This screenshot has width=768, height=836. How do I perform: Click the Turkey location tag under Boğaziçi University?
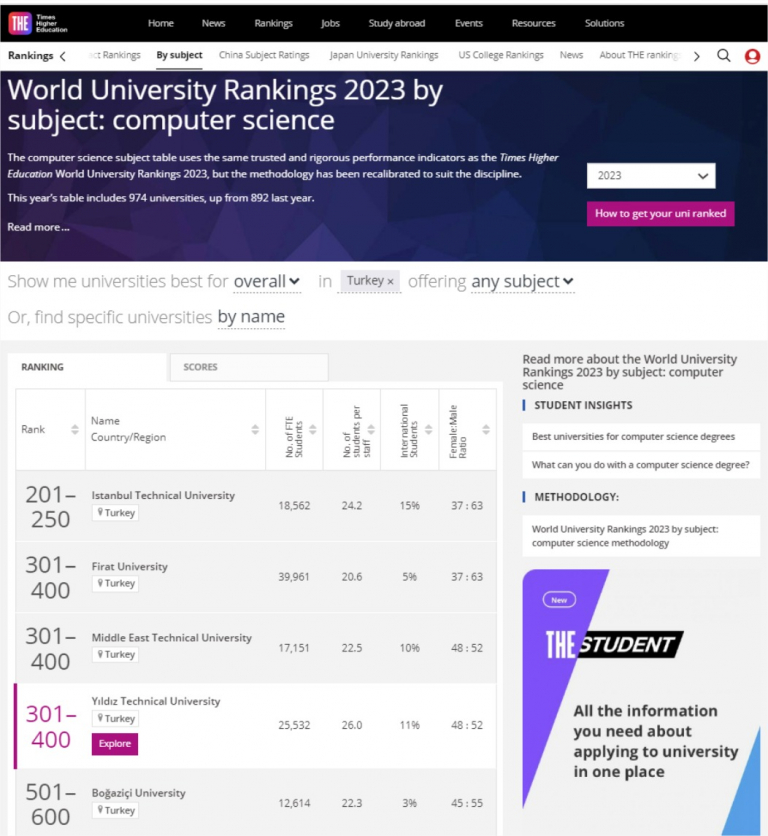click(x=115, y=810)
